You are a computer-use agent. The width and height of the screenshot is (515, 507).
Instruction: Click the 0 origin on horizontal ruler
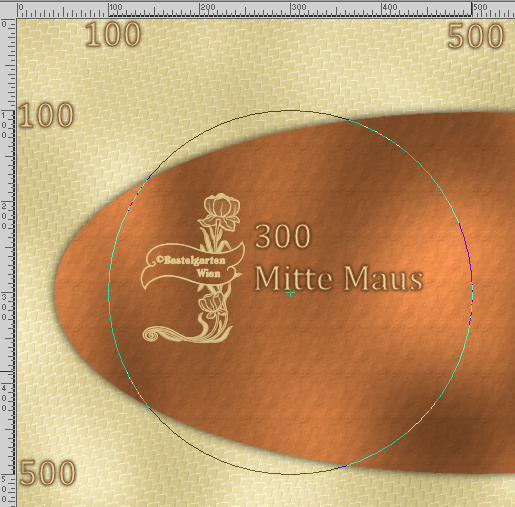tap(21, 7)
